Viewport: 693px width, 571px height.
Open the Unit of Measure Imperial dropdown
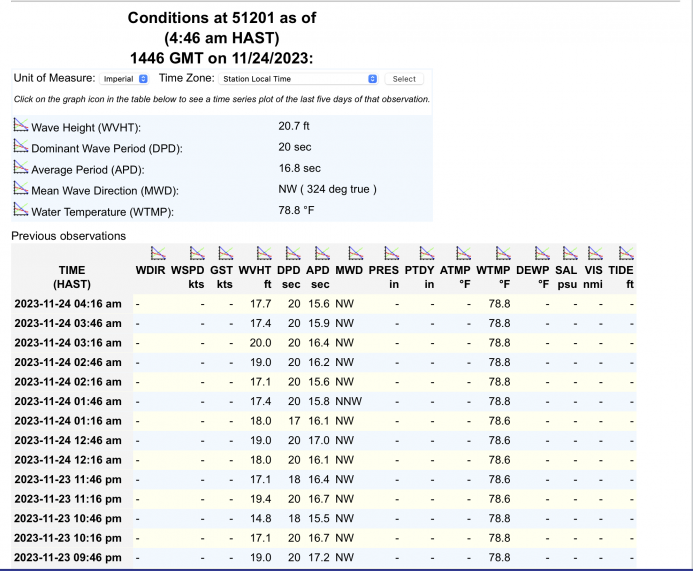(124, 79)
